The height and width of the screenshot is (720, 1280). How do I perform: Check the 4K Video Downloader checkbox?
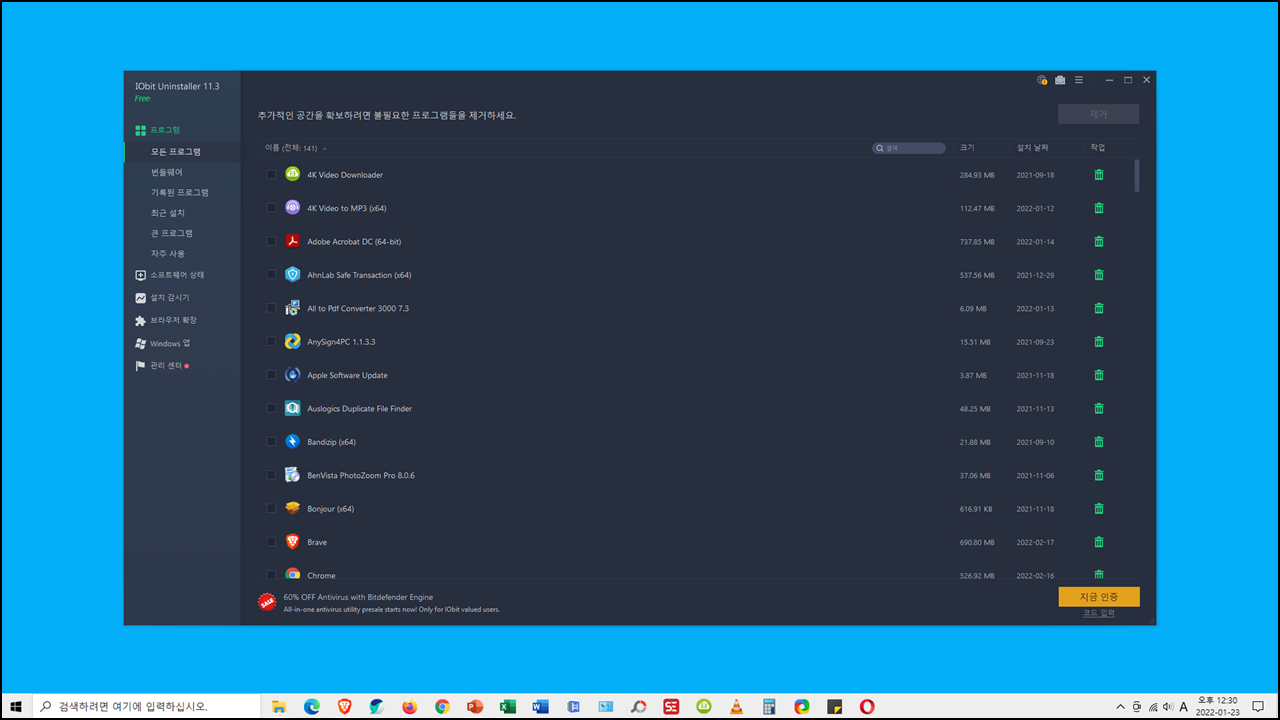point(271,175)
